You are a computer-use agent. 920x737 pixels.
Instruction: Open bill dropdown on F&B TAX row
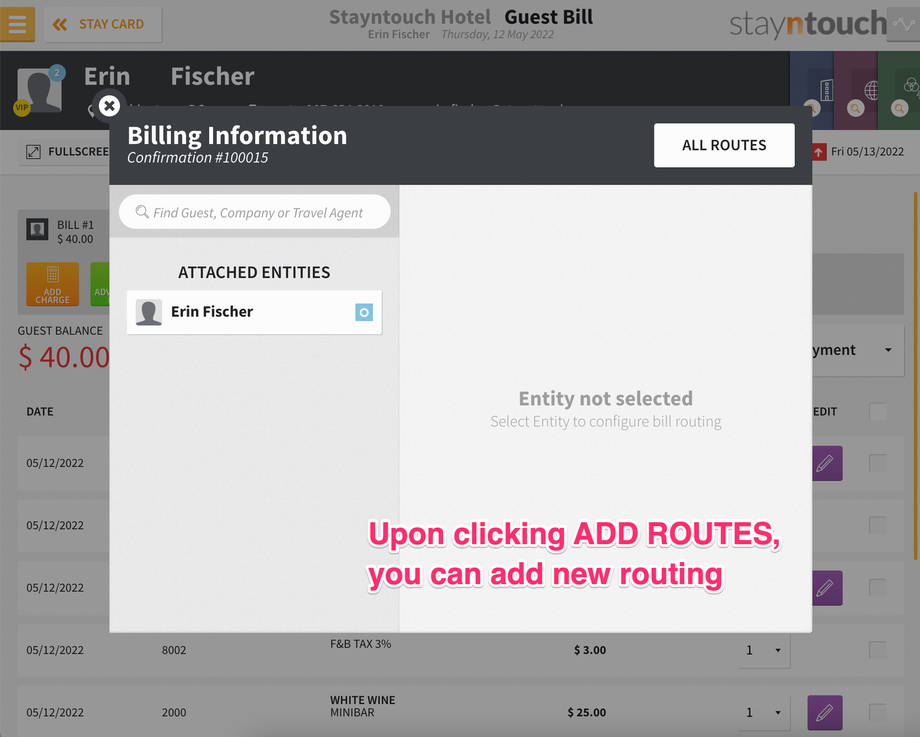point(763,650)
